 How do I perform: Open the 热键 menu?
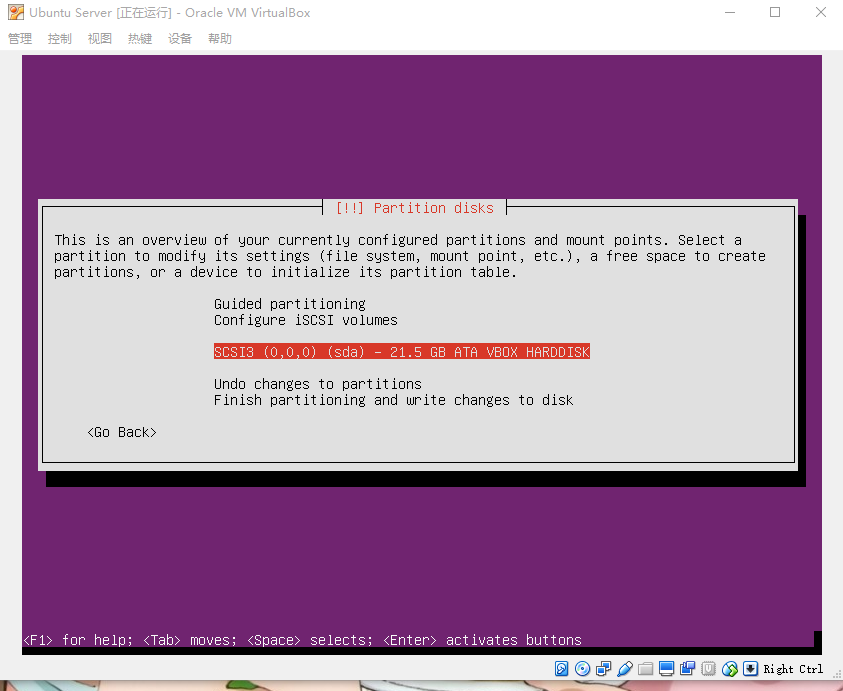coord(140,39)
